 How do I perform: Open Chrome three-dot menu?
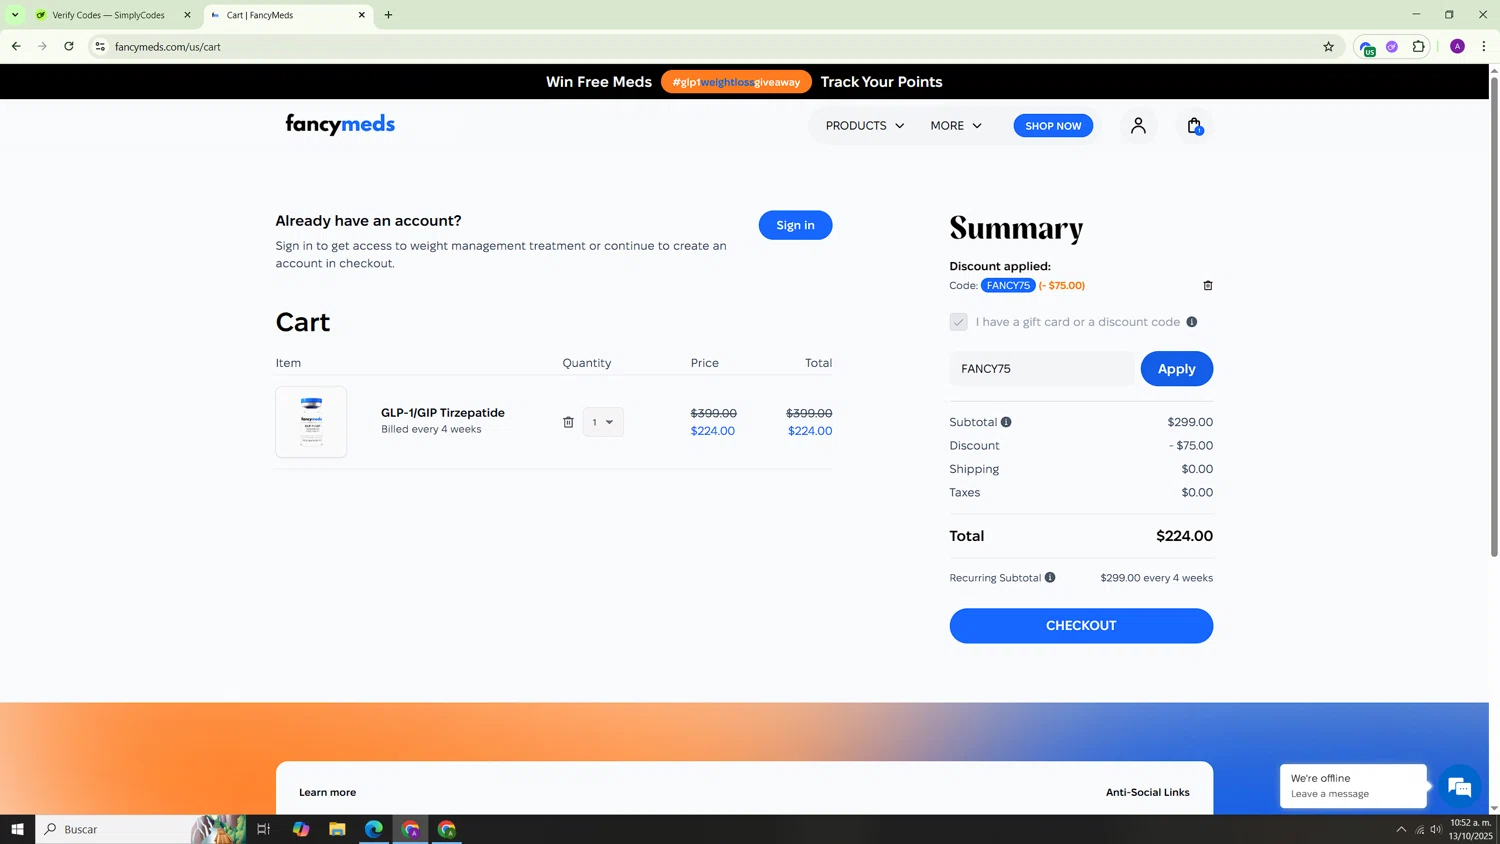pos(1484,46)
